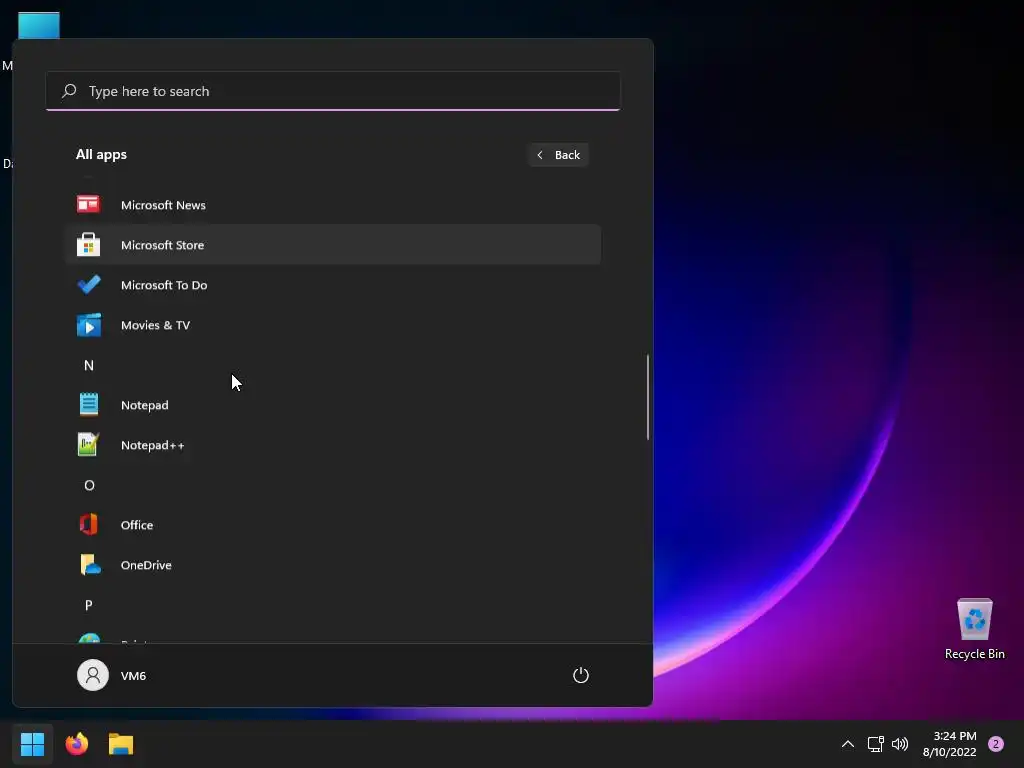Select OneDrive label text
The height and width of the screenshot is (768, 1024).
[146, 565]
